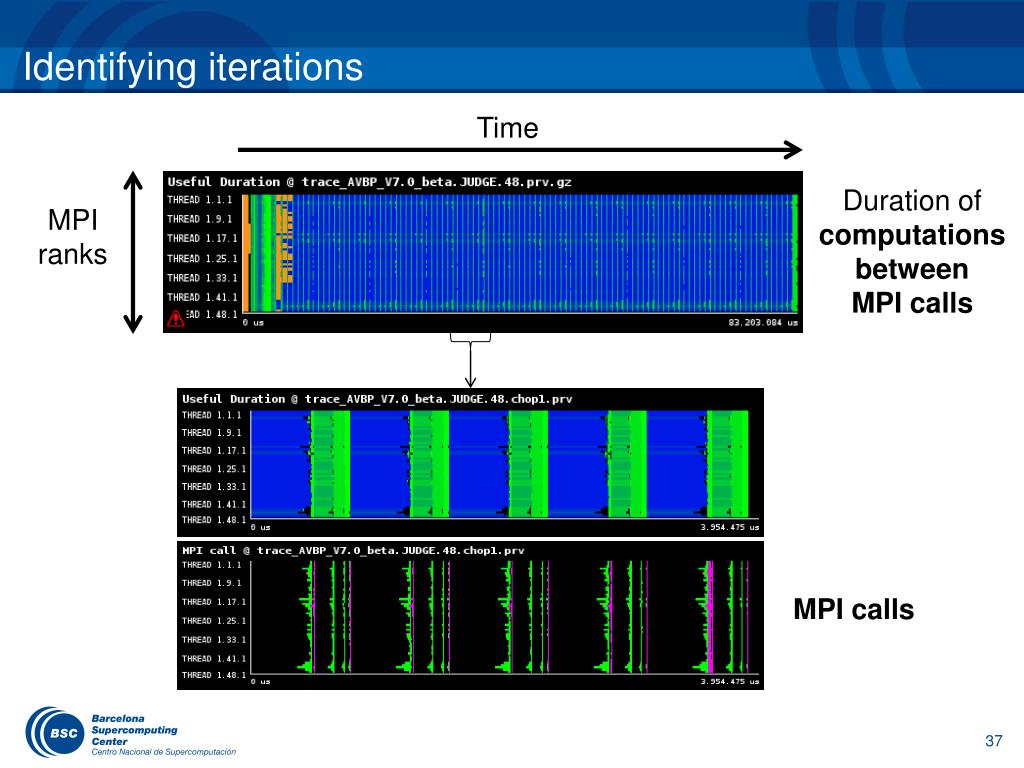
Task: Select THREAD 1.48.1 in the Useful Duration chop1 window
Action: tap(214, 520)
